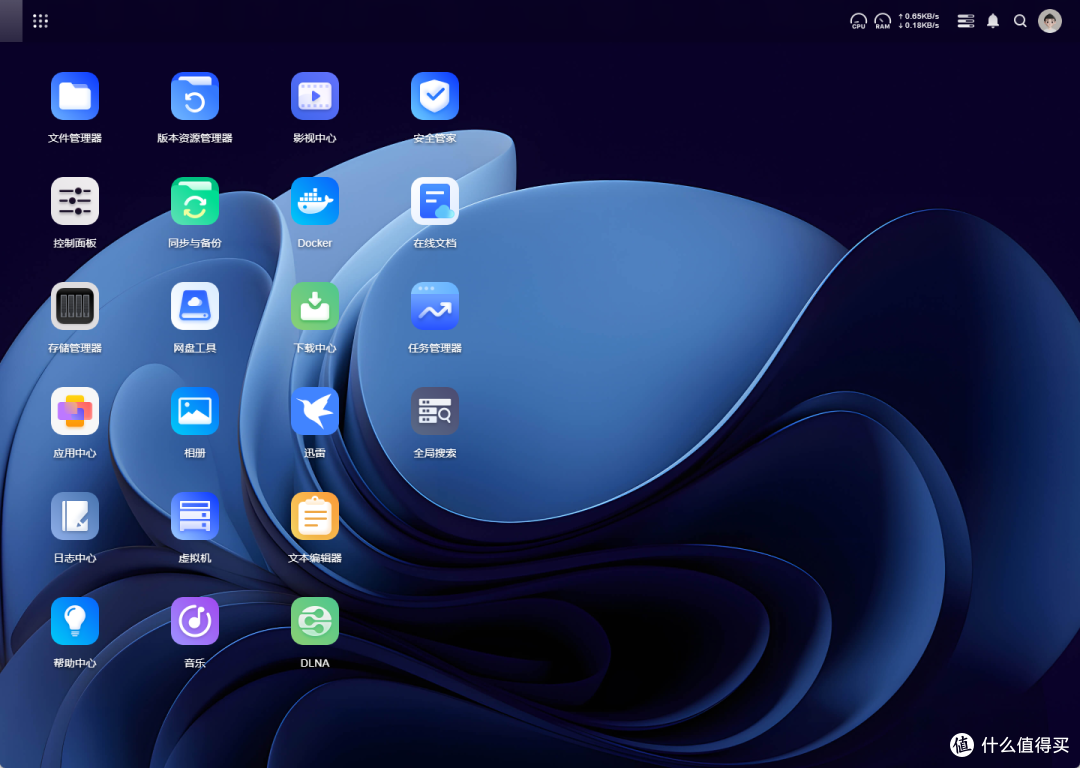The width and height of the screenshot is (1080, 768).
Task: Launch the 虚拟机 virtual machine app
Action: point(195,516)
